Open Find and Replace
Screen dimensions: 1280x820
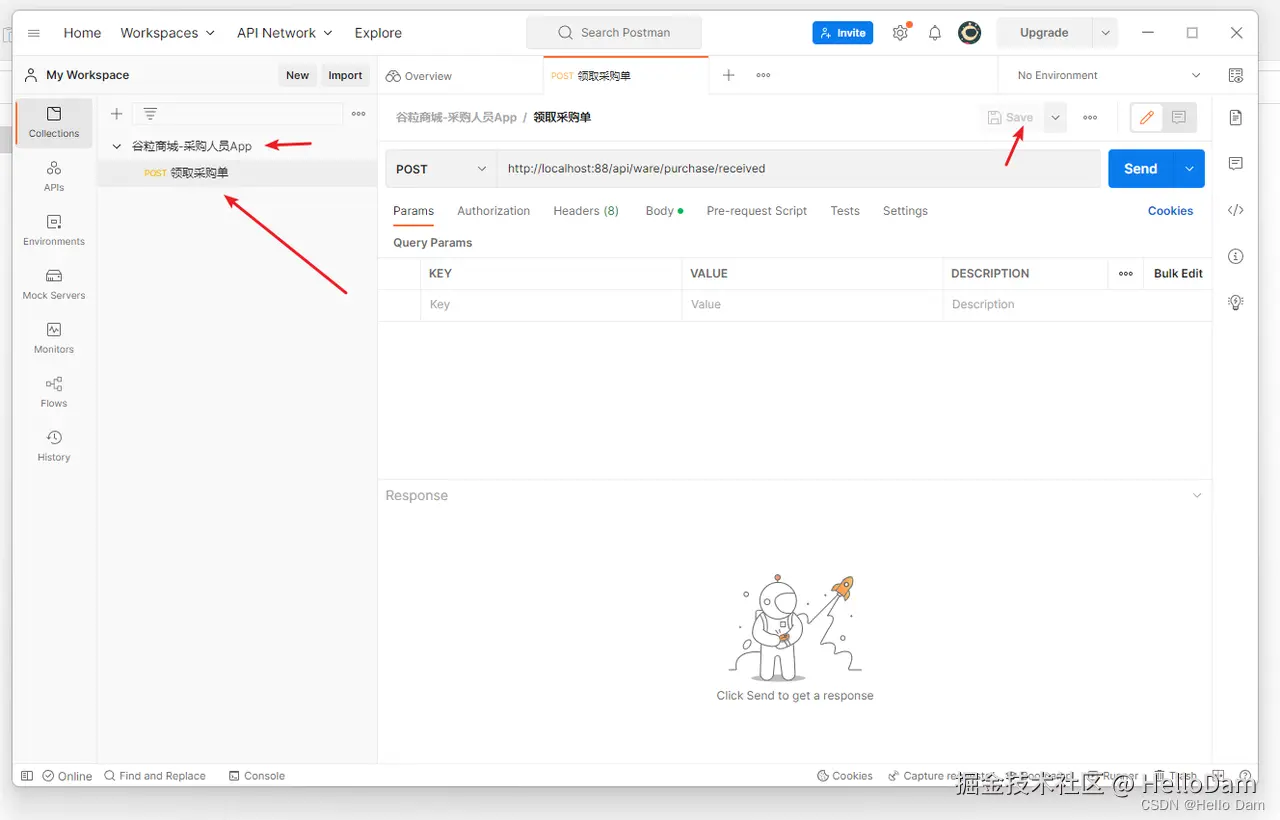coord(155,776)
